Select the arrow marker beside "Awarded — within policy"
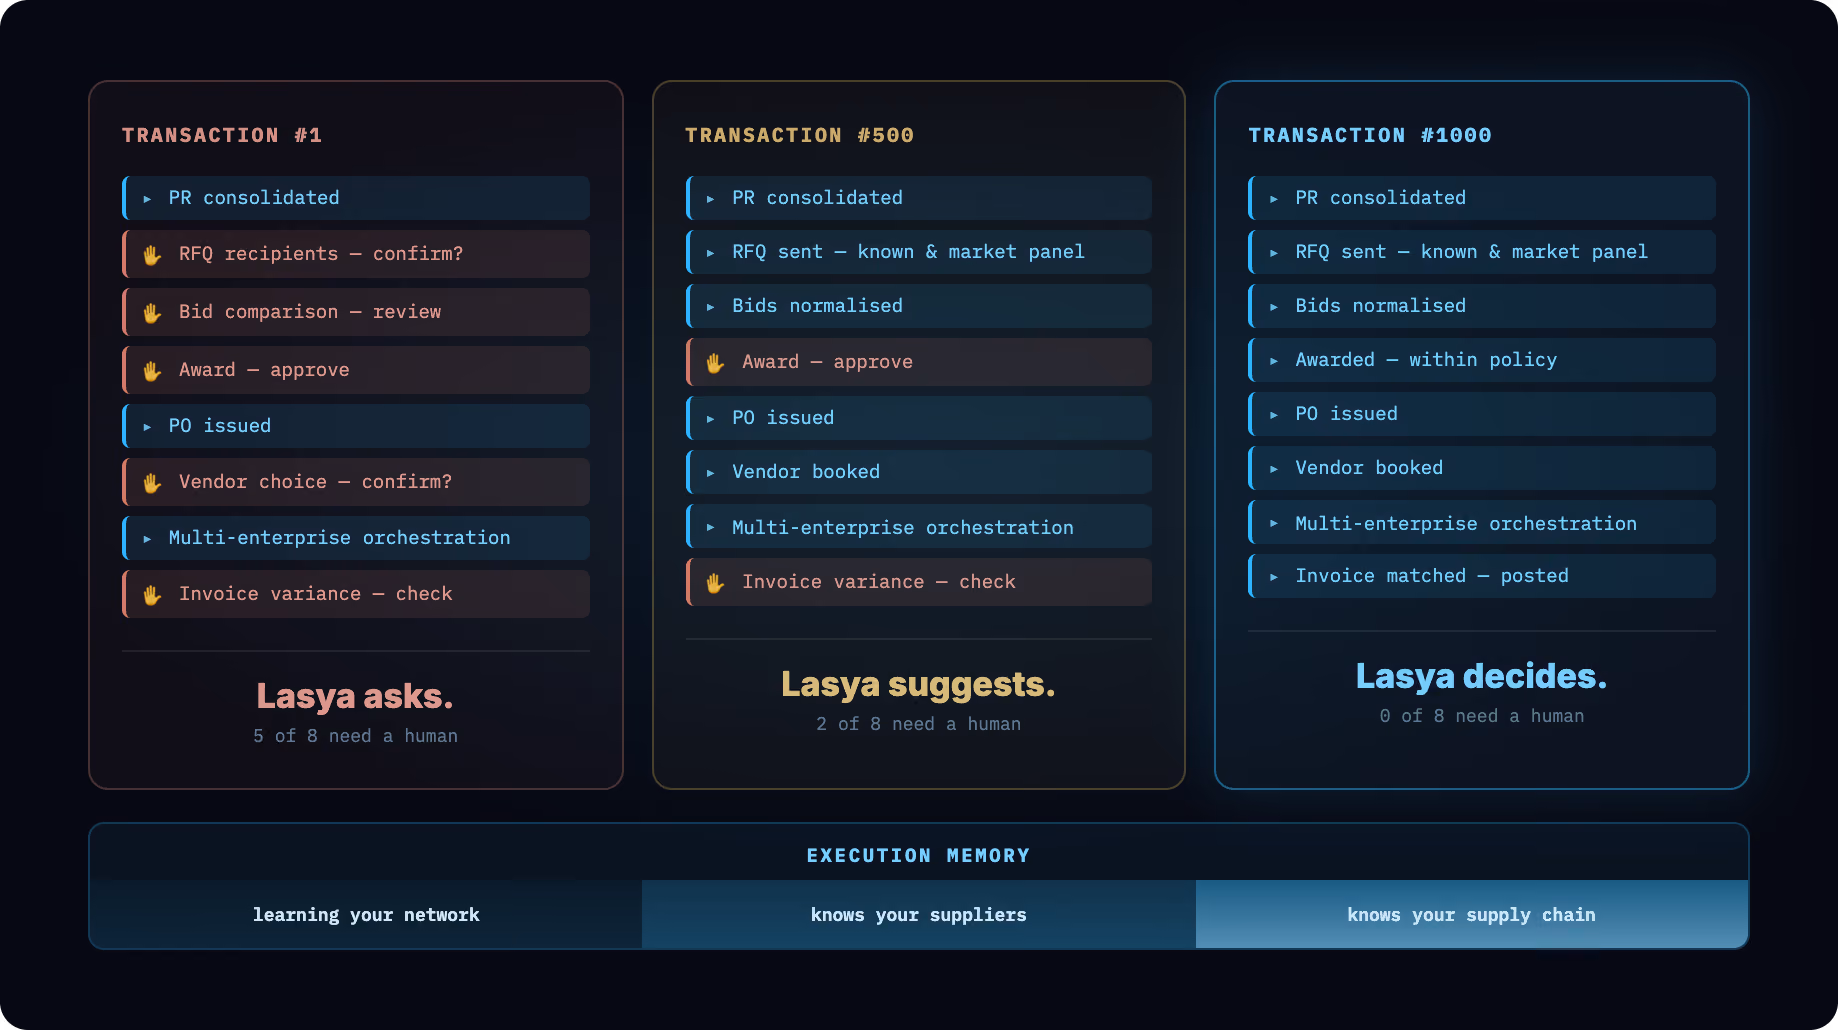Image resolution: width=1838 pixels, height=1030 pixels. coord(1273,361)
